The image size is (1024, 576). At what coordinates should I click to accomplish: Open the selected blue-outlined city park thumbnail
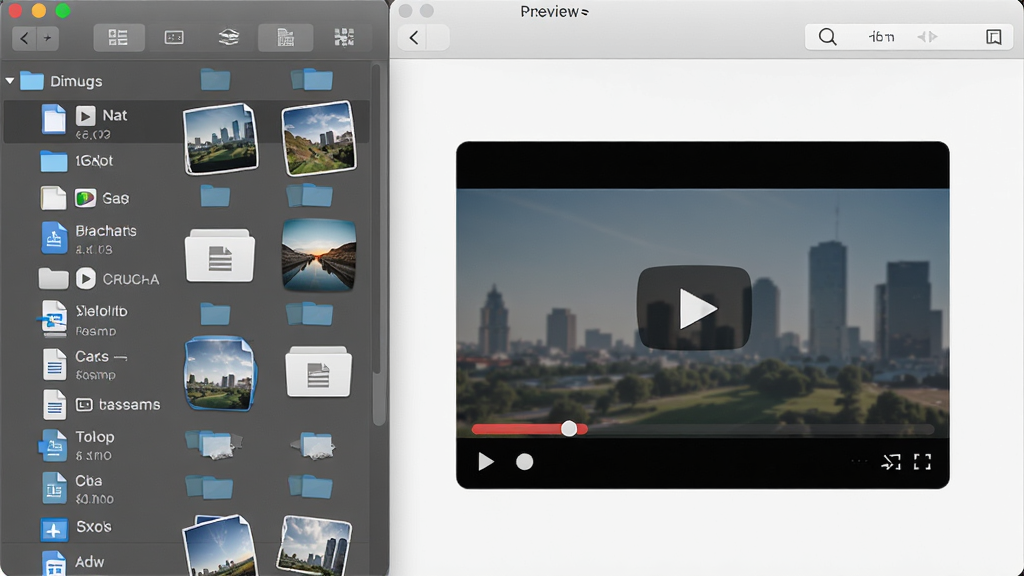click(x=219, y=374)
